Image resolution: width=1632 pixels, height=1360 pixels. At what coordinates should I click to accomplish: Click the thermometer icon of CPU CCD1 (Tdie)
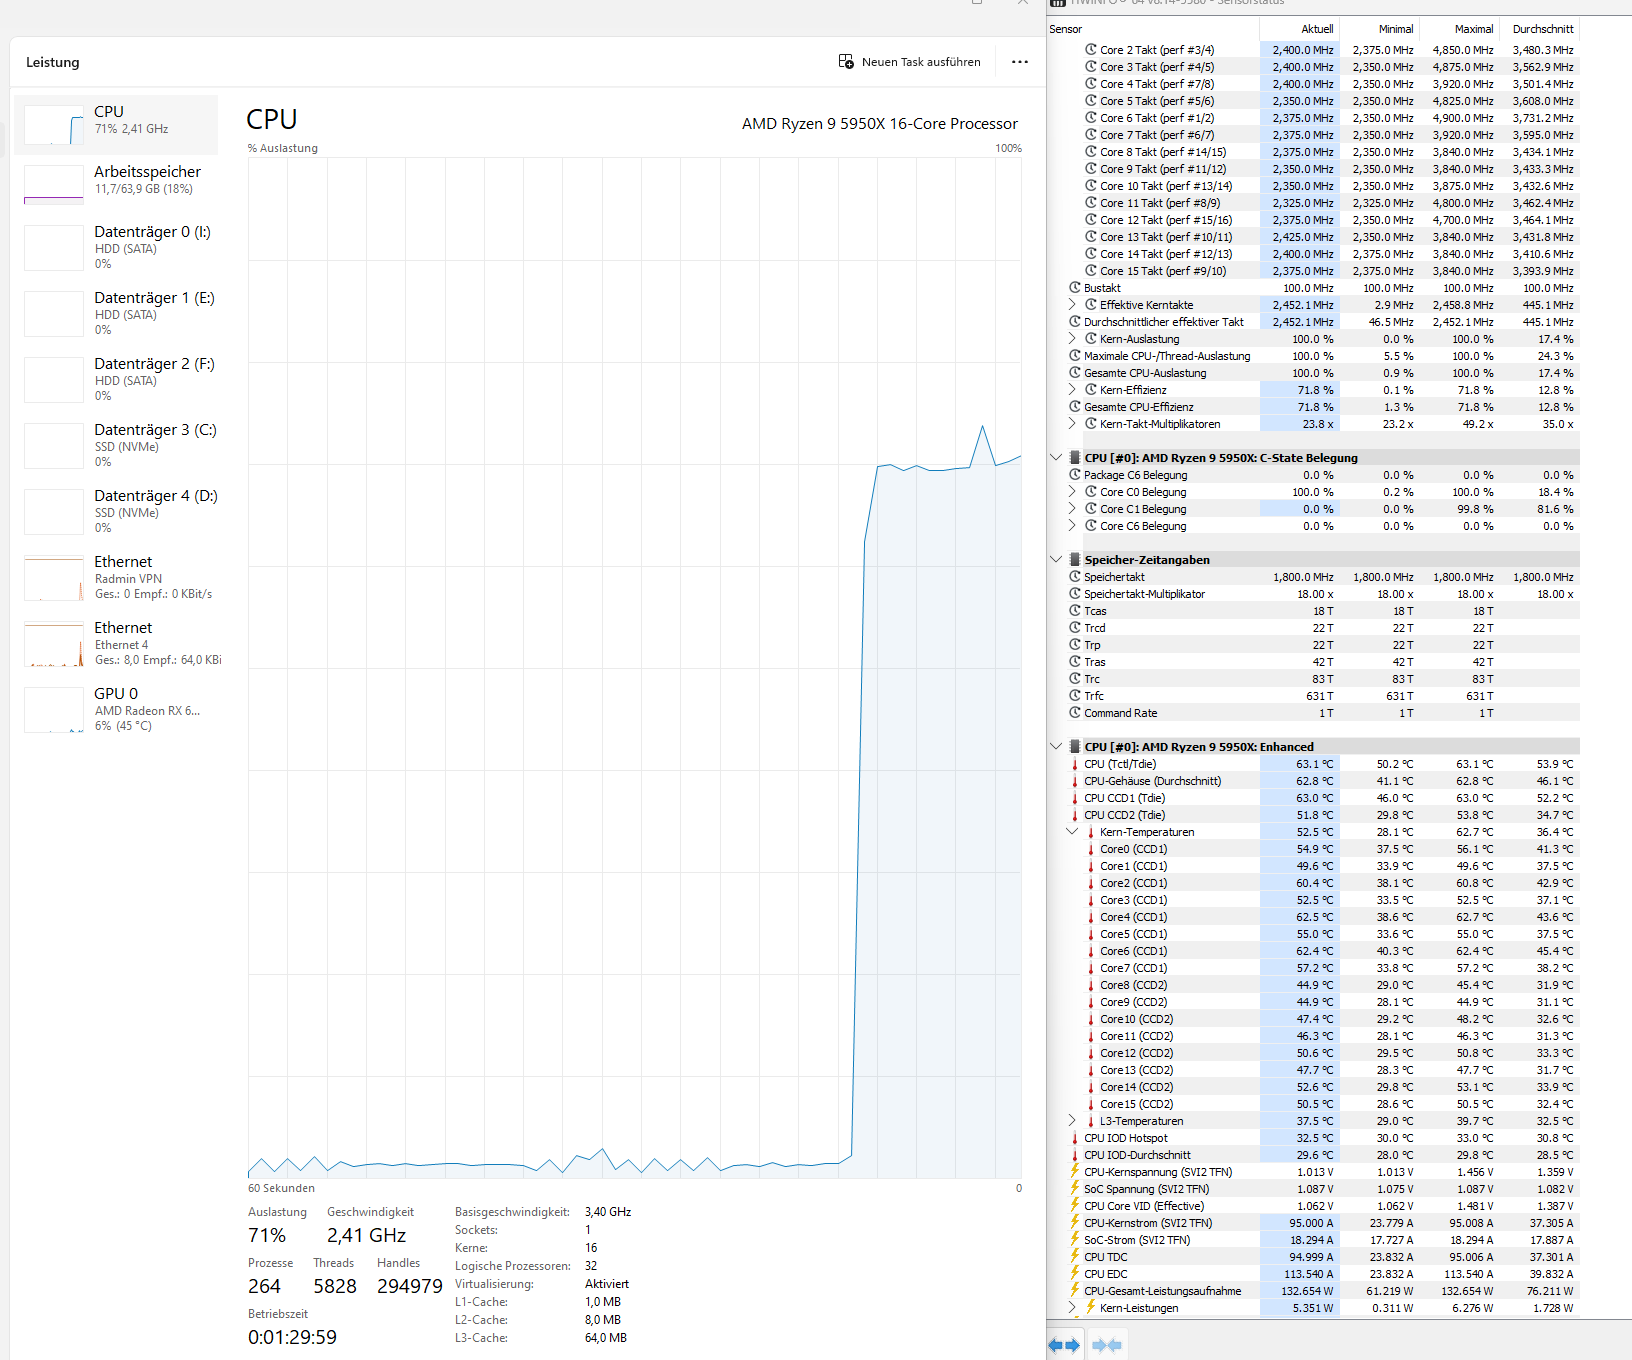pyautogui.click(x=1075, y=798)
